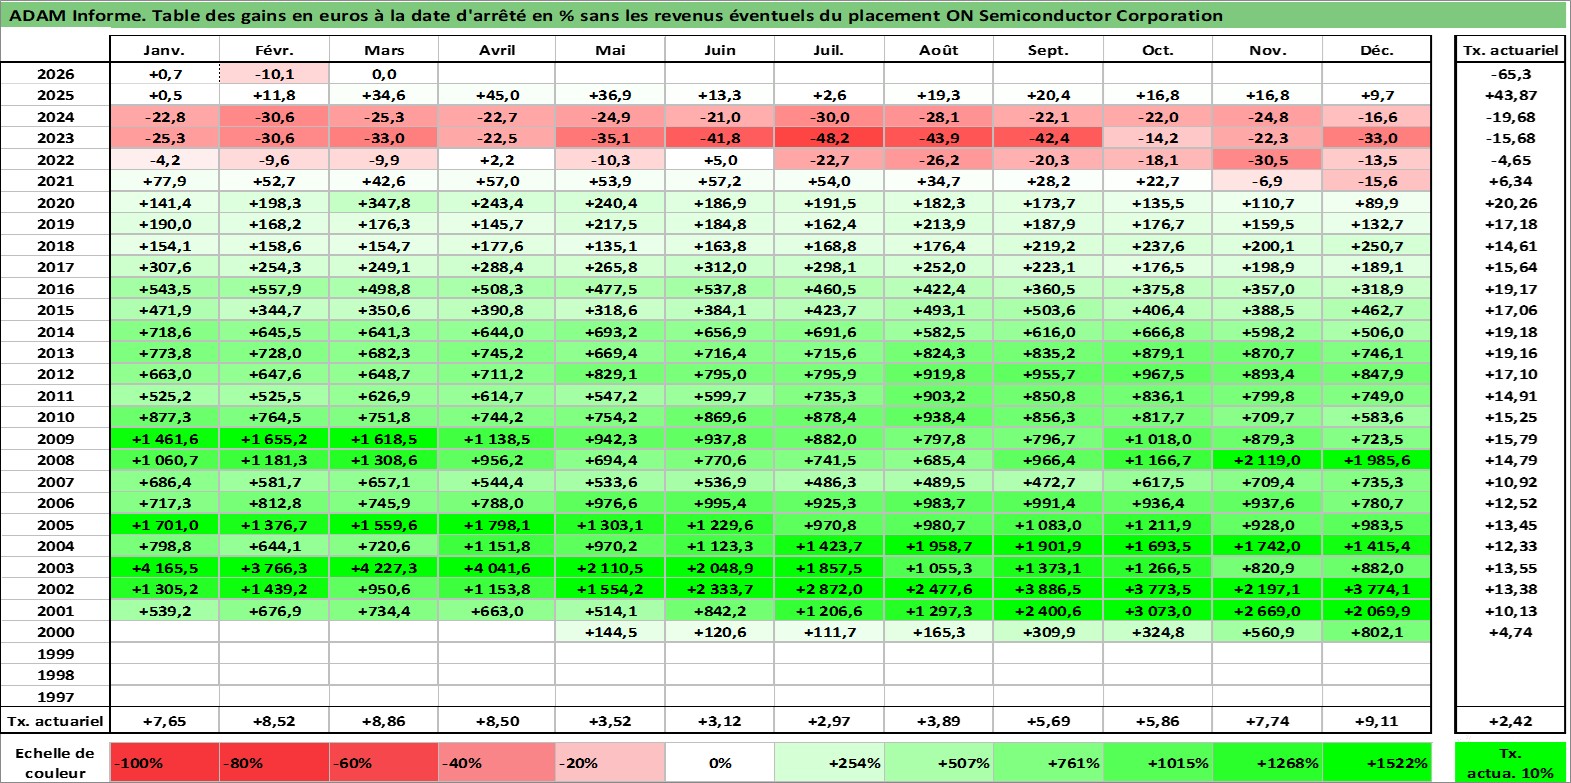The width and height of the screenshot is (1571, 783).
Task: Select the +557,9 cell for Févr. 2016
Action: pos(274,289)
